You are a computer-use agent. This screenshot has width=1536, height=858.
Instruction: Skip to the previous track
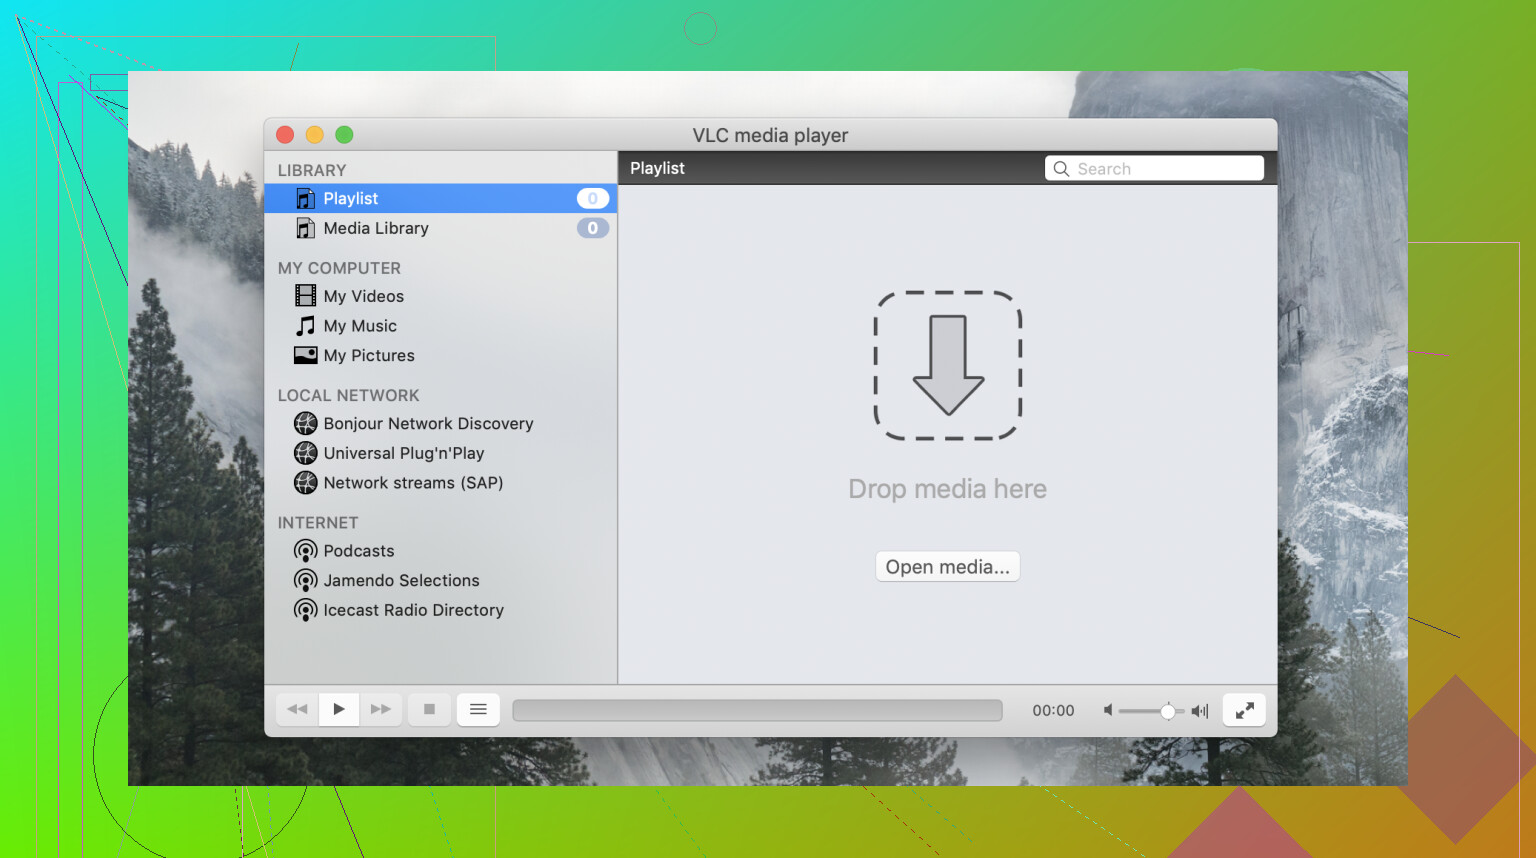pos(297,709)
